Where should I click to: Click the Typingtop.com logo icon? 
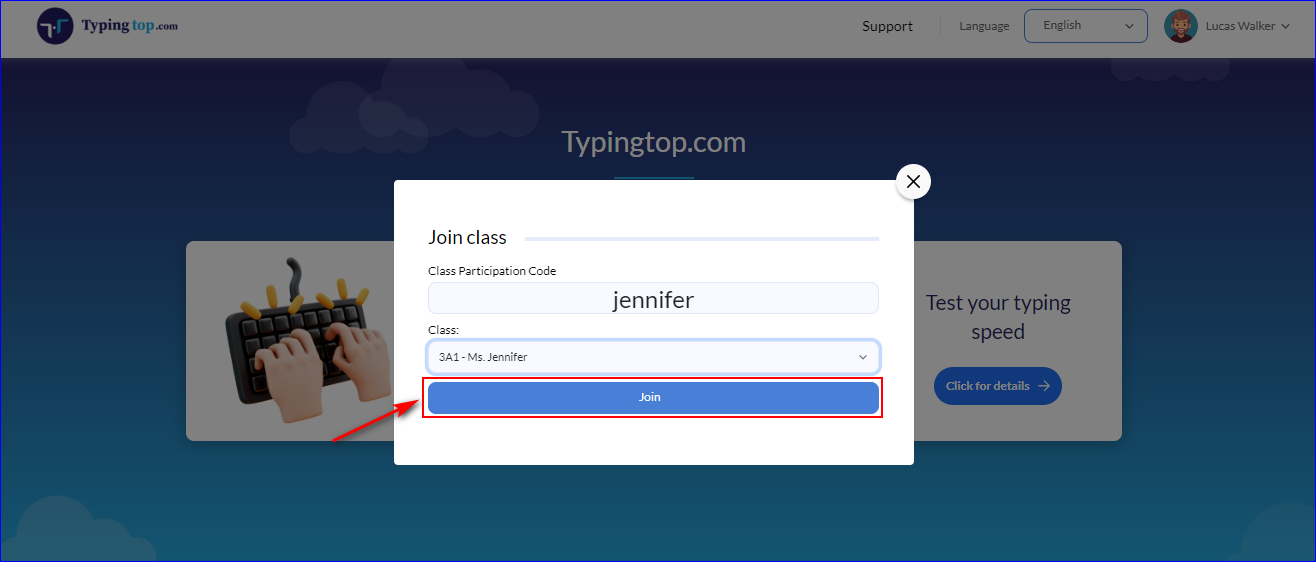point(55,27)
